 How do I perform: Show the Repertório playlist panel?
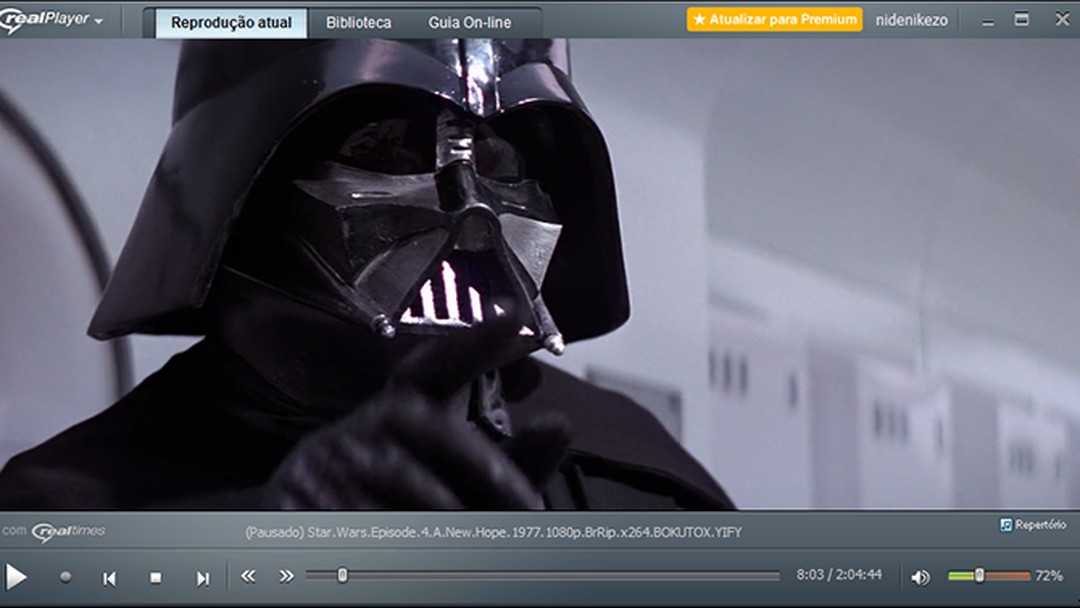(x=1033, y=524)
